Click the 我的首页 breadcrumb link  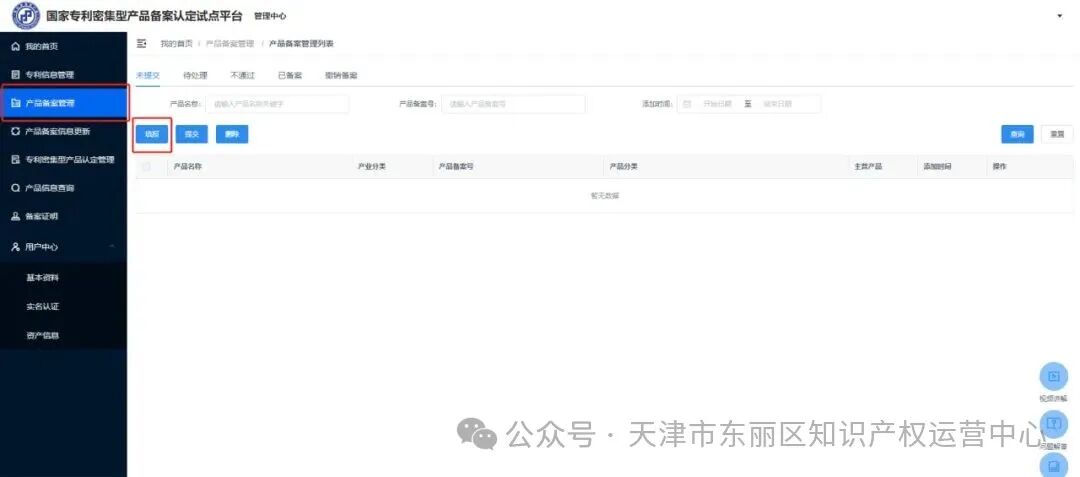point(176,43)
